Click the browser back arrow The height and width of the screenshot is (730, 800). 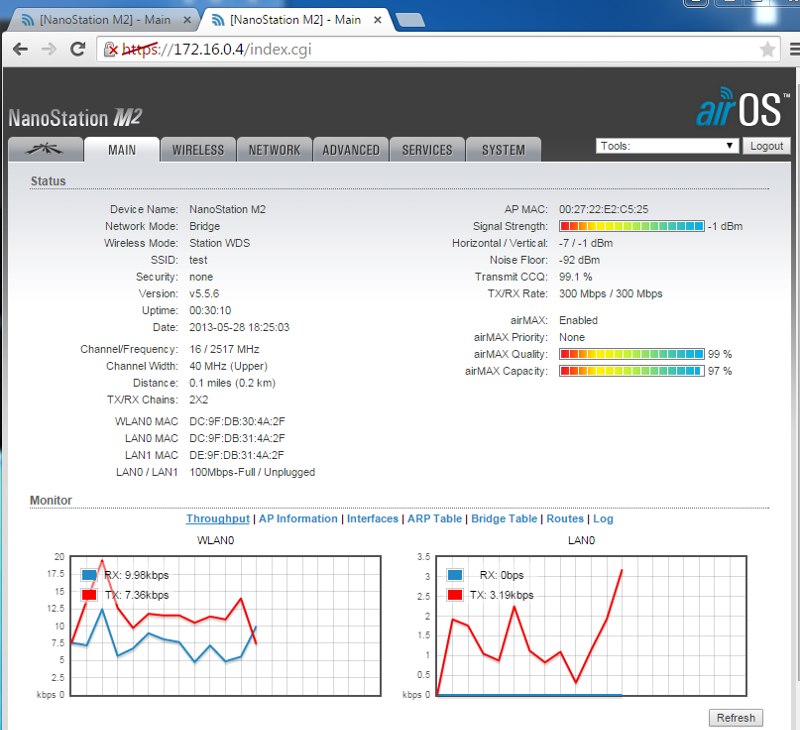coord(21,46)
